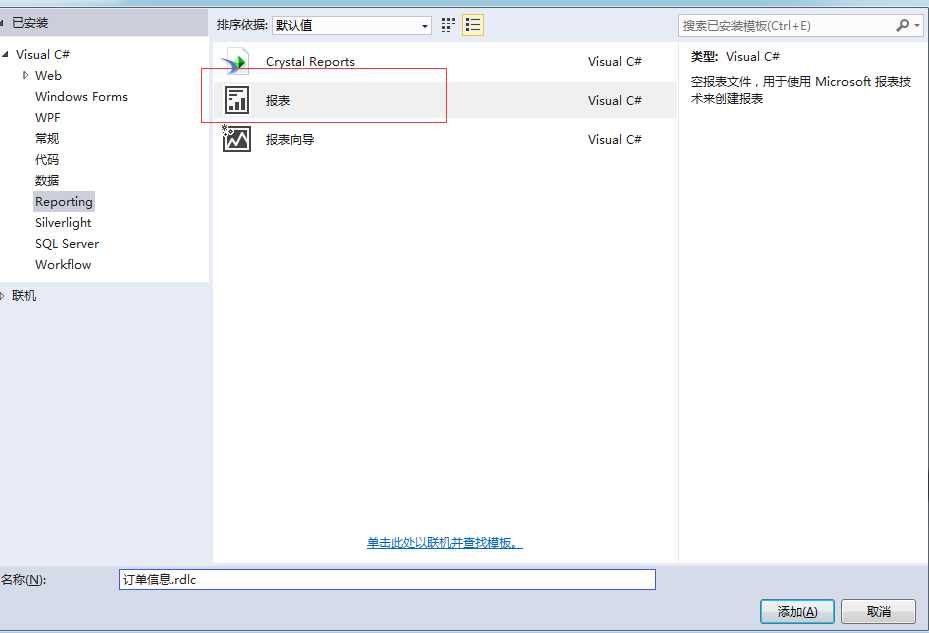Select 常规 category
The width and height of the screenshot is (929, 633).
point(47,138)
